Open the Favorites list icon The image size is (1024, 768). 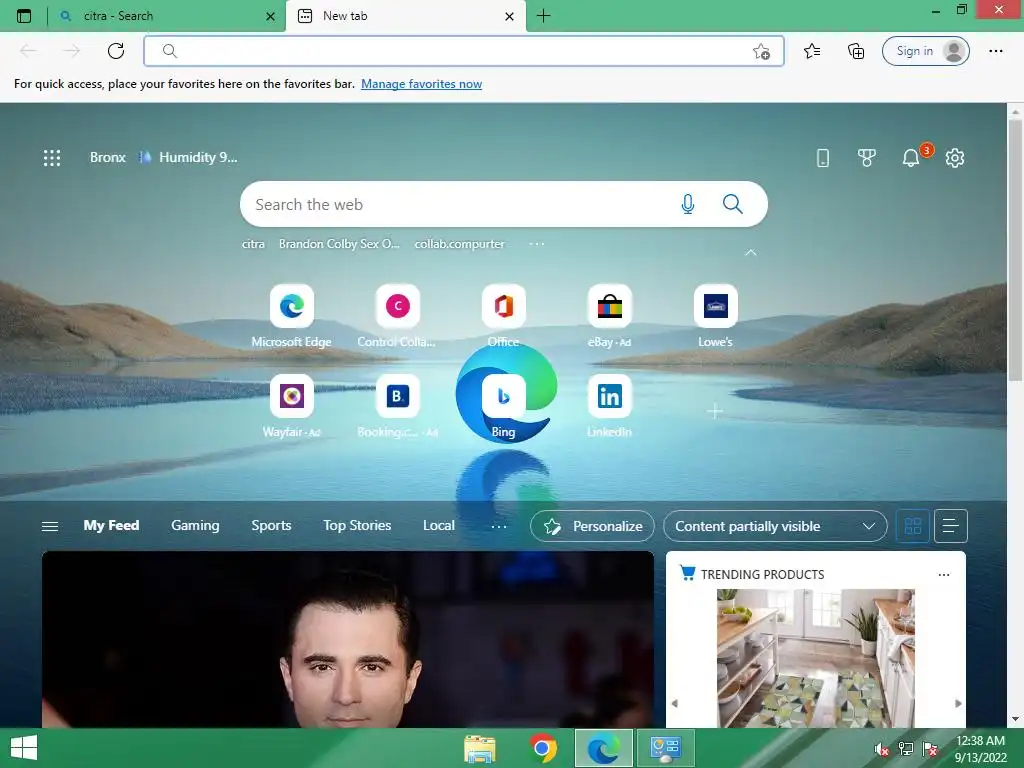[x=812, y=51]
